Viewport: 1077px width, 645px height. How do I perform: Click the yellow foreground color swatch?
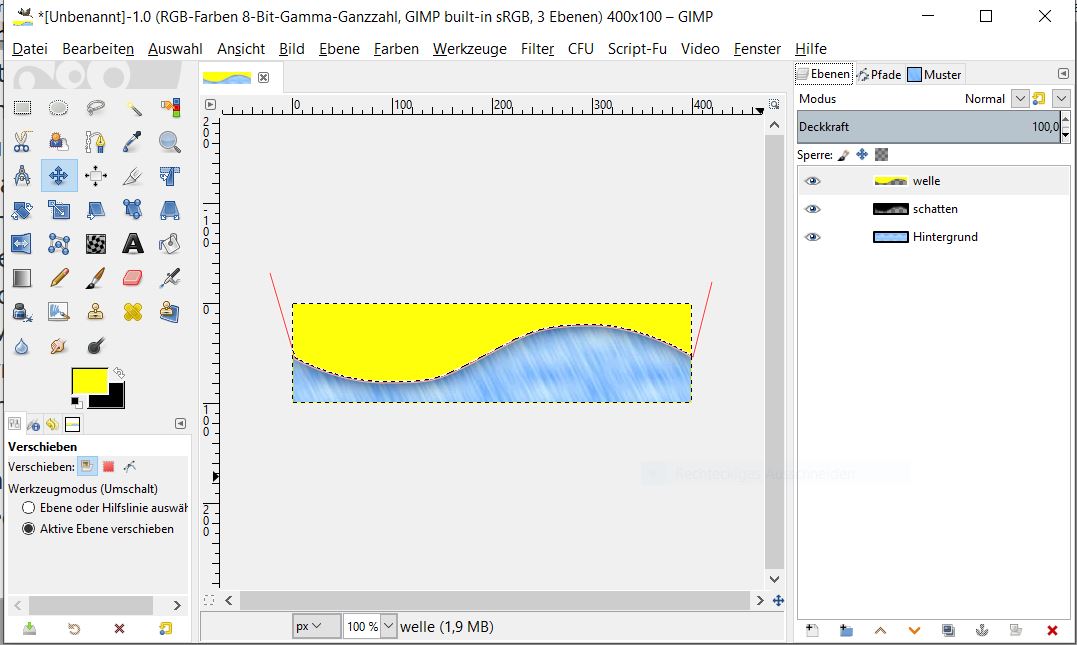click(88, 381)
